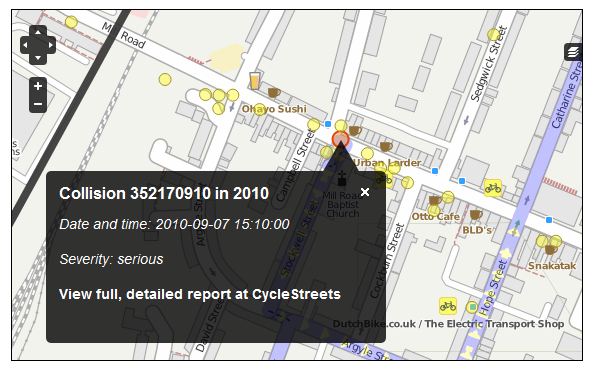Click the coffee cup icon above Snakatak
Viewport: 596px width, 374px height.
[551, 249]
